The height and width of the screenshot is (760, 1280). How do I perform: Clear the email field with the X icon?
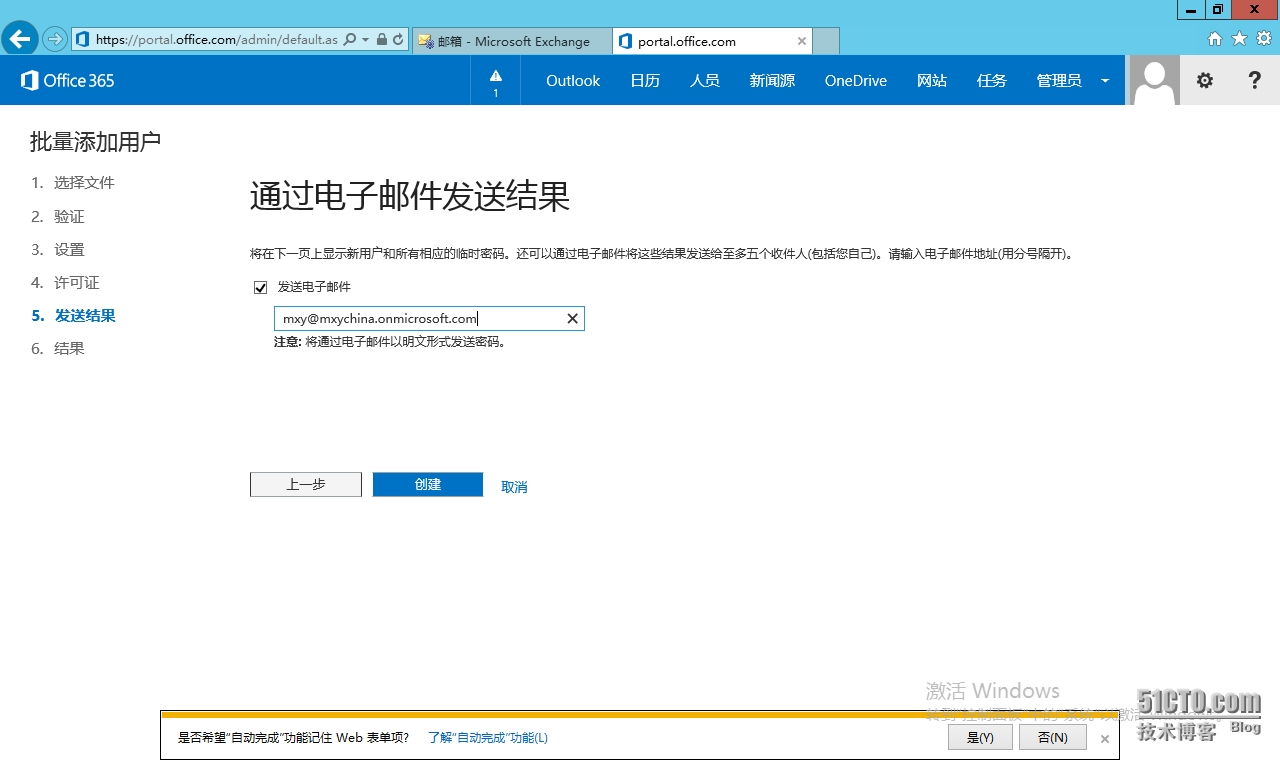coord(572,318)
